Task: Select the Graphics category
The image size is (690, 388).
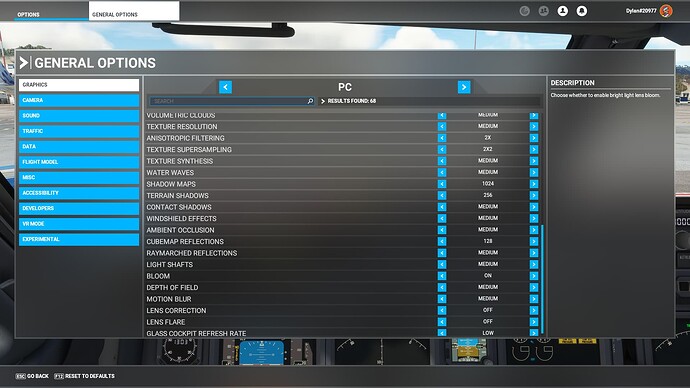Action: (x=79, y=85)
